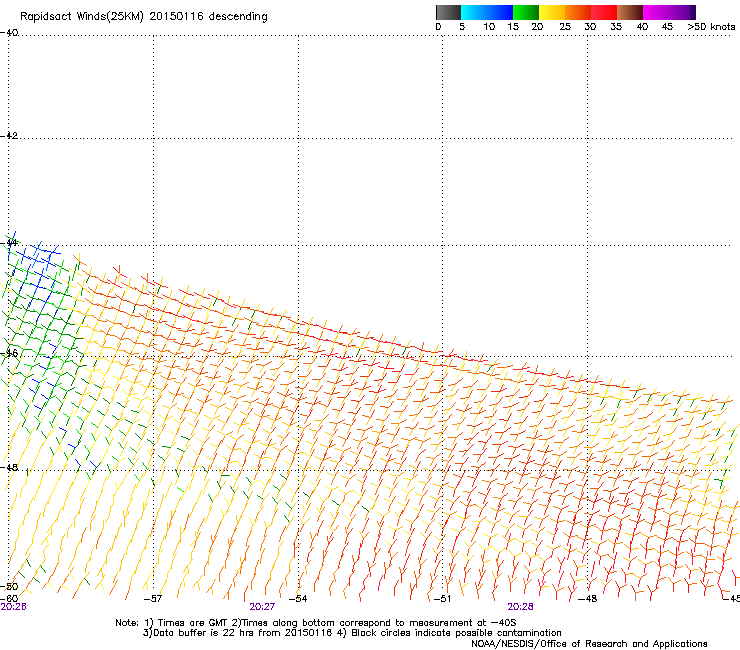Click the '>50 knots' legend label
Image resolution: width=740 pixels, height=650 pixels.
(711, 27)
